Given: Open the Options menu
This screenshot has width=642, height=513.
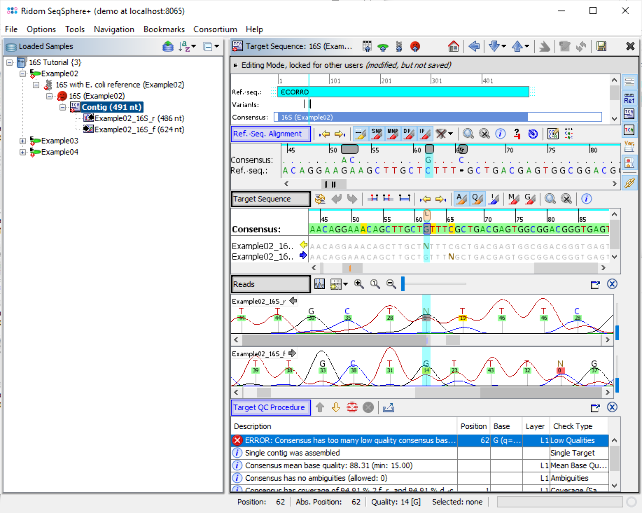Looking at the screenshot, I should click(x=41, y=29).
